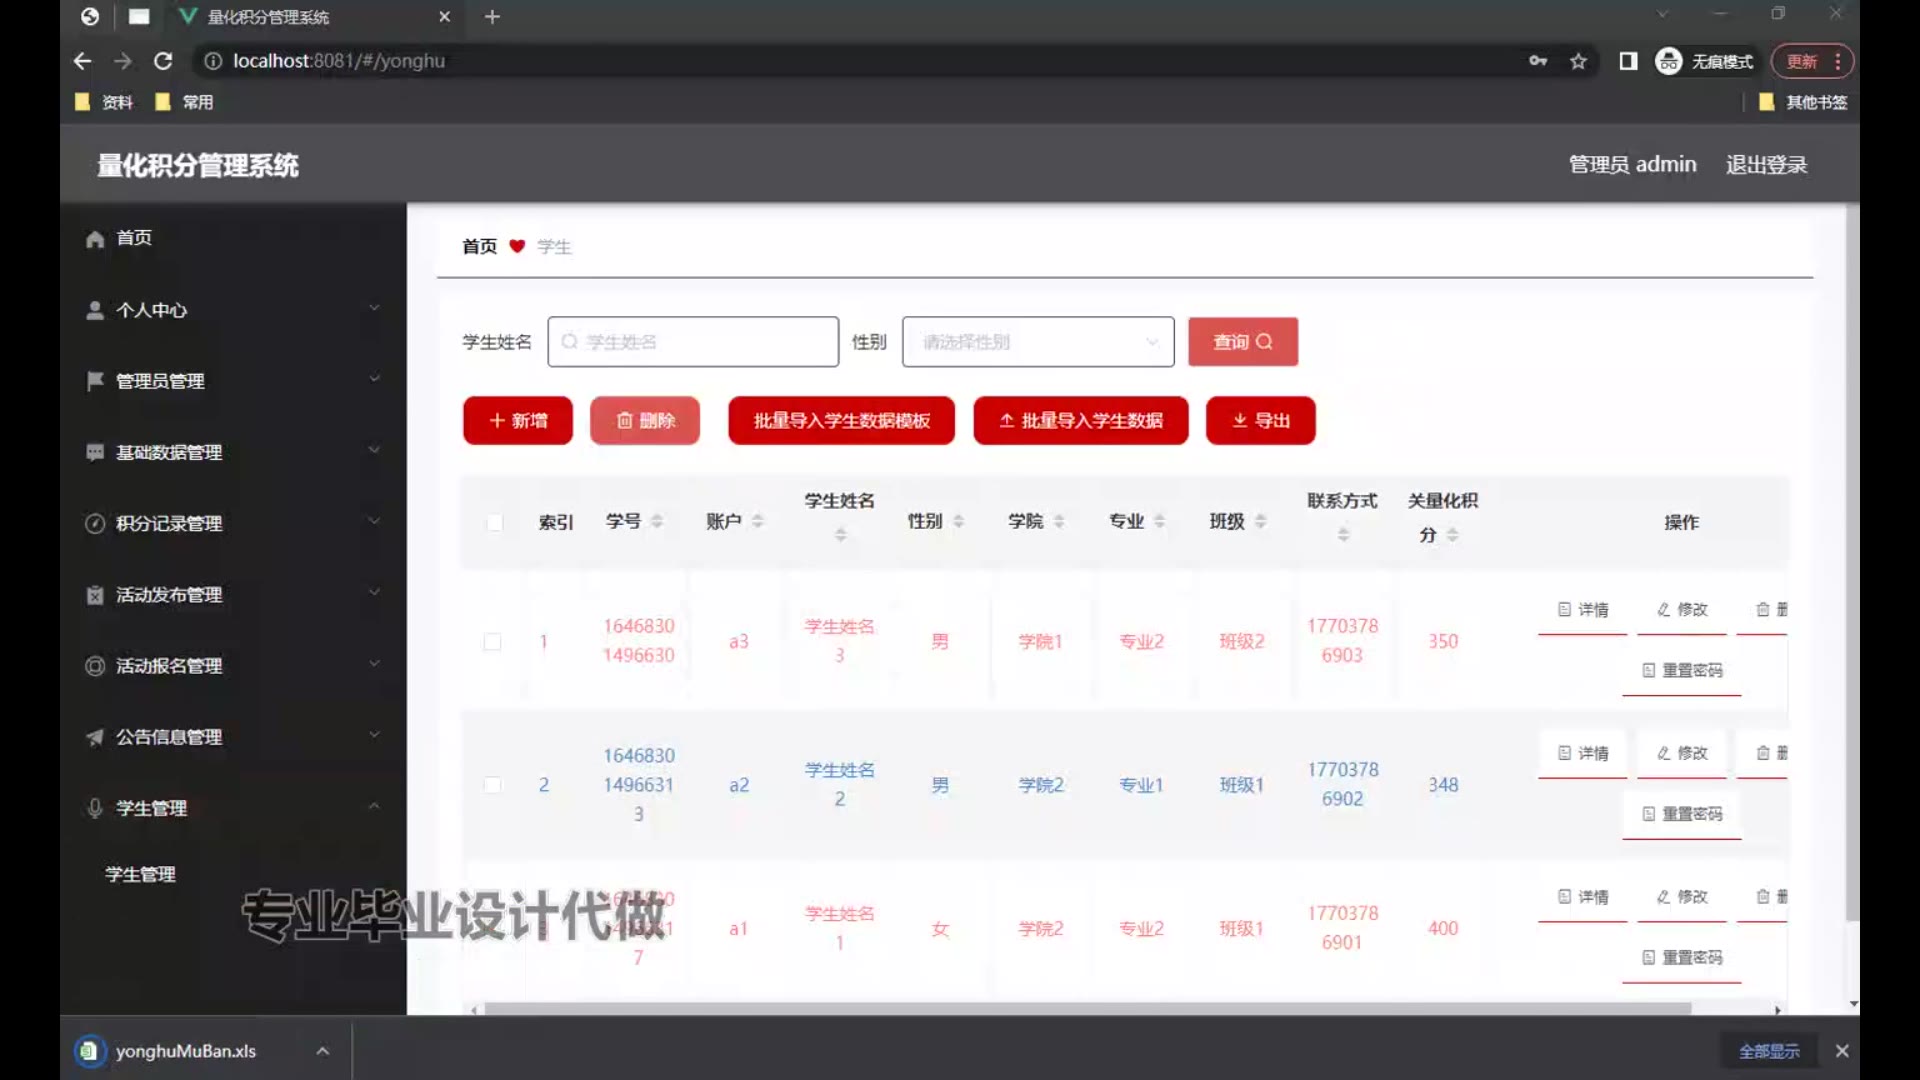Click the paper plane icon beside 公告信息管理
Image resolution: width=1920 pixels, height=1080 pixels.
tap(95, 737)
